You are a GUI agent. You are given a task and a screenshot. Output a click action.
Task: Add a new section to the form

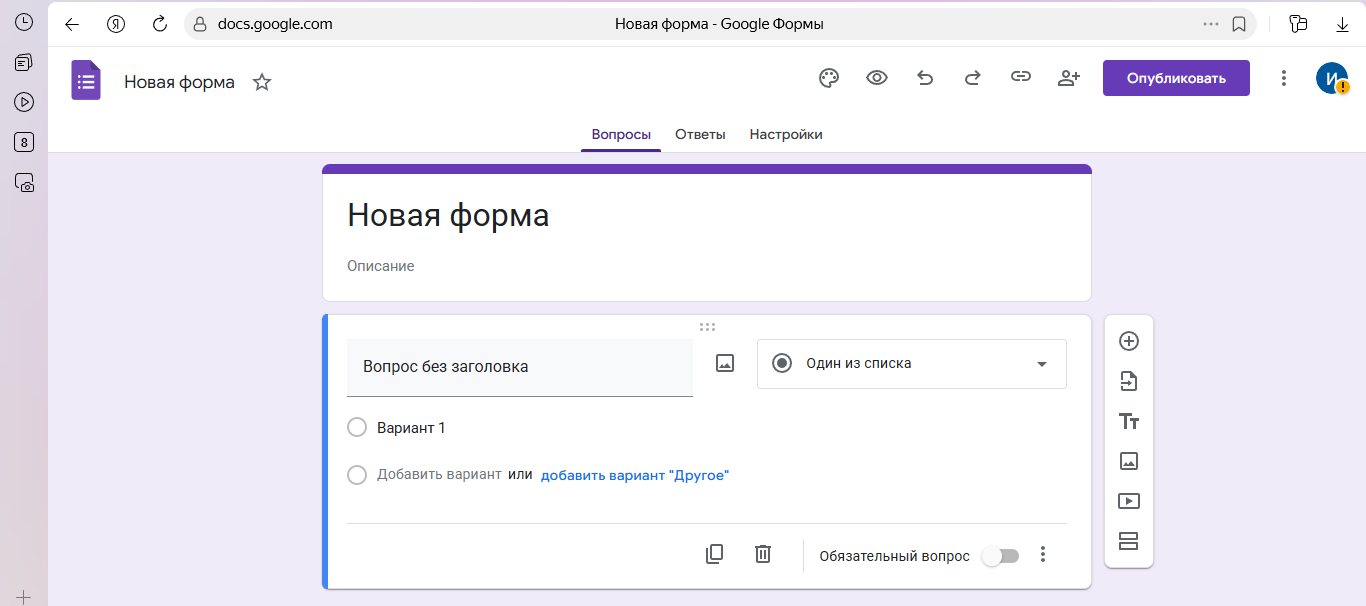pos(1129,541)
